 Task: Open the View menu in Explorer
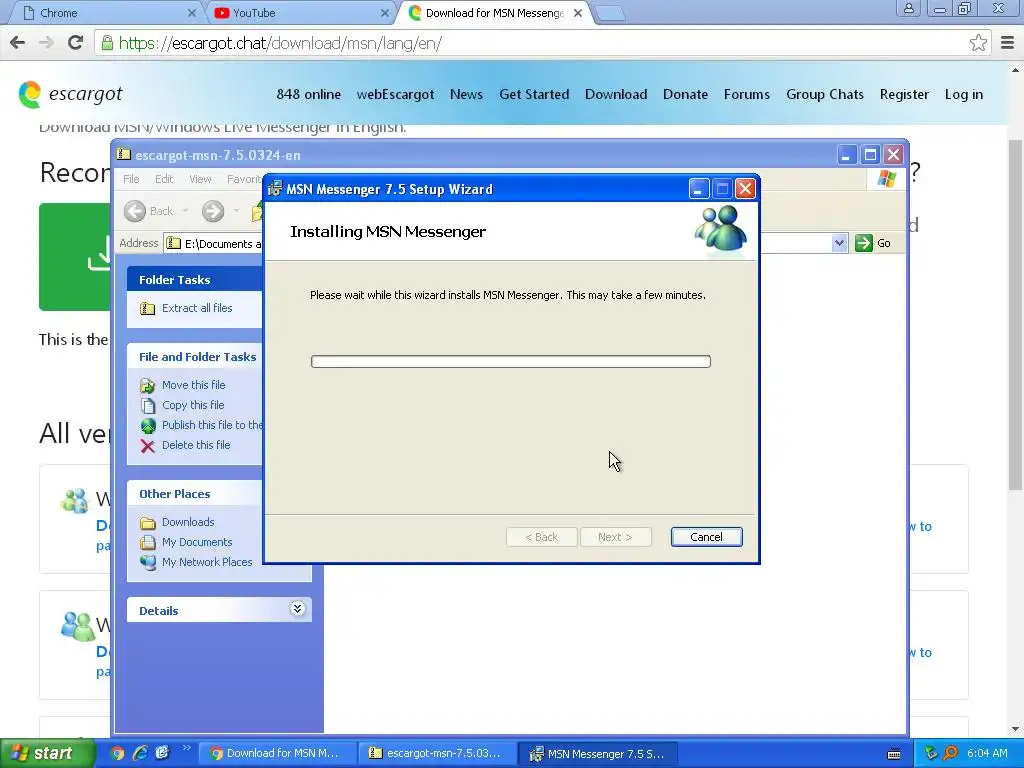(200, 179)
